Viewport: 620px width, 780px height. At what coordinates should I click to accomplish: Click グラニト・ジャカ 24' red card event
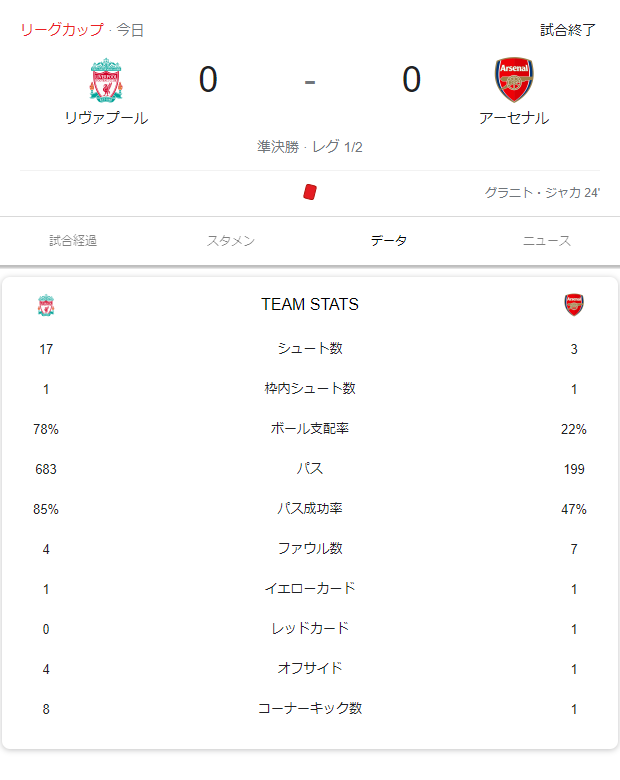[x=542, y=193]
